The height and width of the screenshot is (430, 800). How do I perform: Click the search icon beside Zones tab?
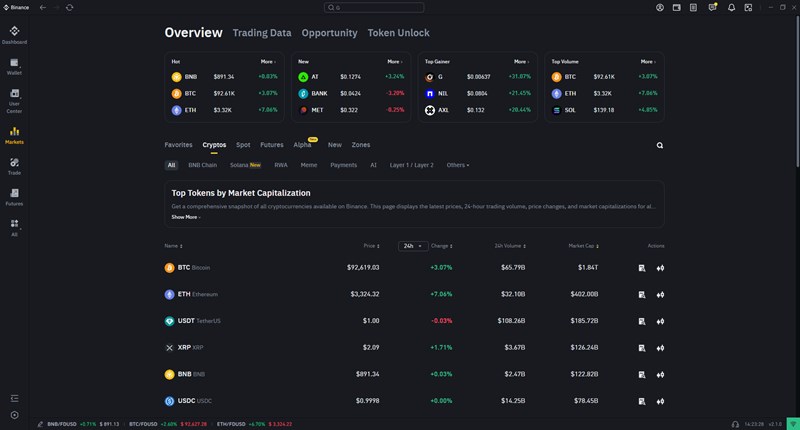coord(660,145)
